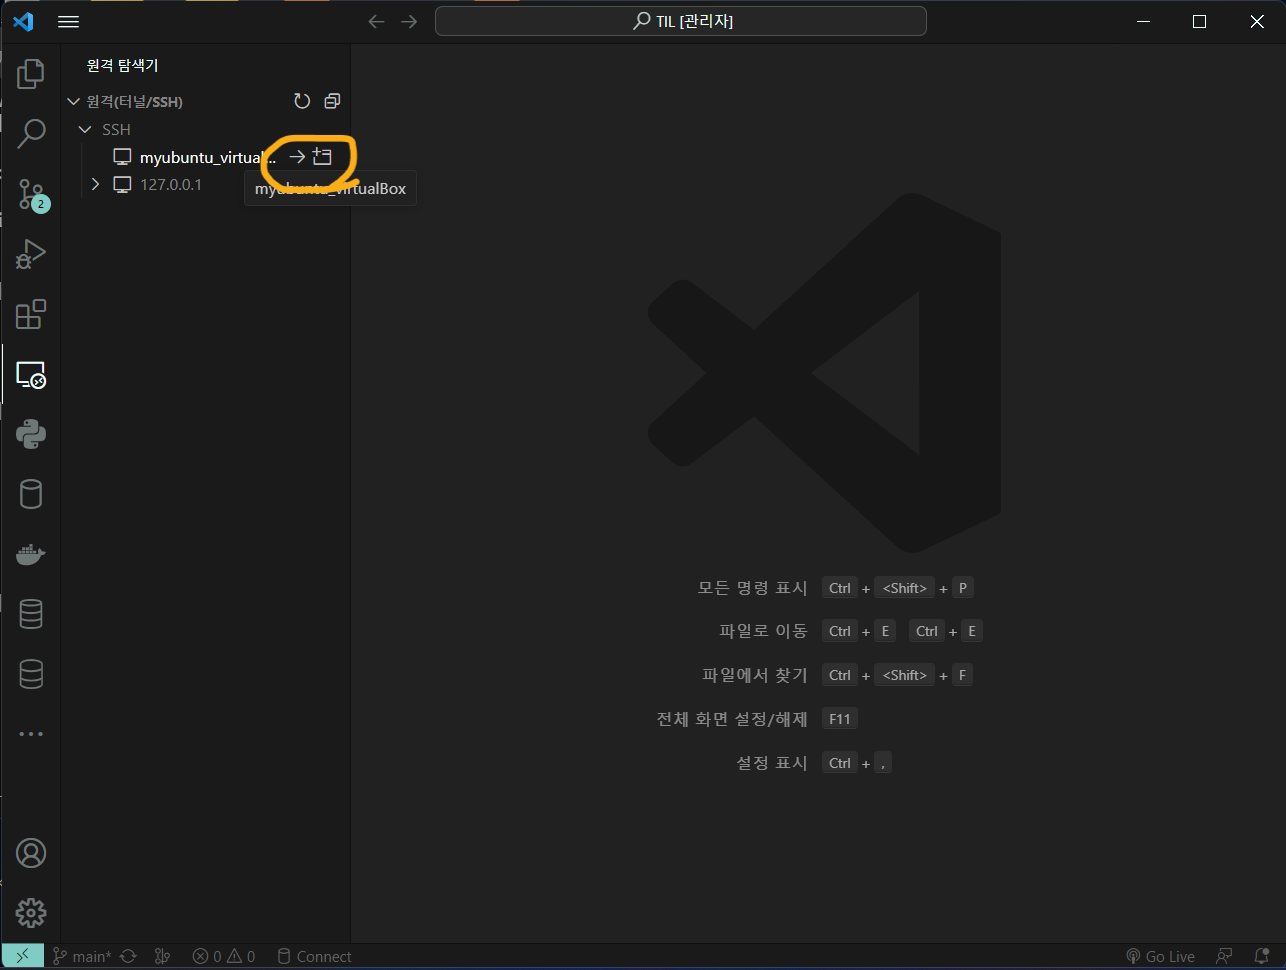Select the myubuntu_virtual host row
Screen dimensions: 1286x970
pyautogui.click(x=206, y=157)
